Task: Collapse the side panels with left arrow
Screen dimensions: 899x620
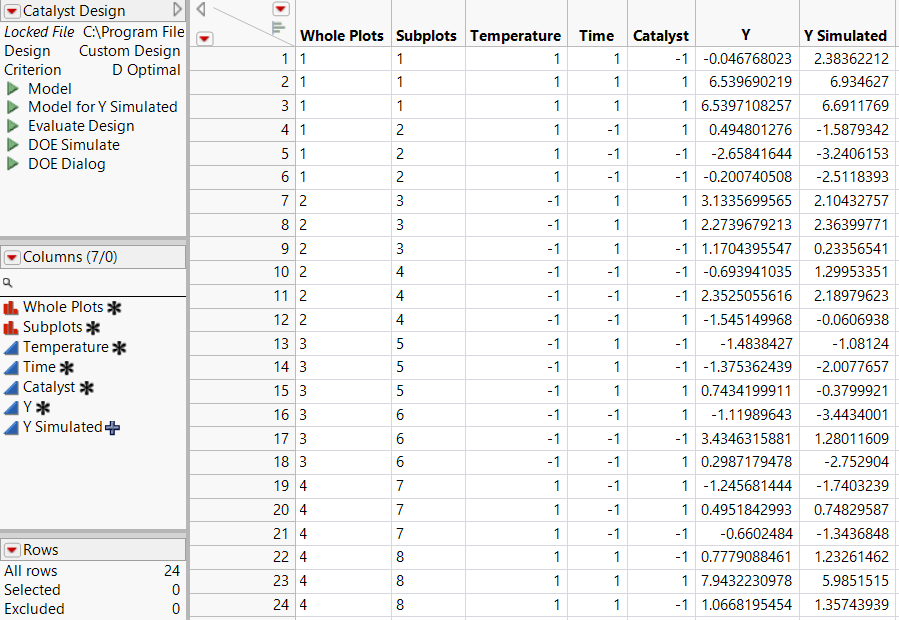Action: (x=201, y=9)
